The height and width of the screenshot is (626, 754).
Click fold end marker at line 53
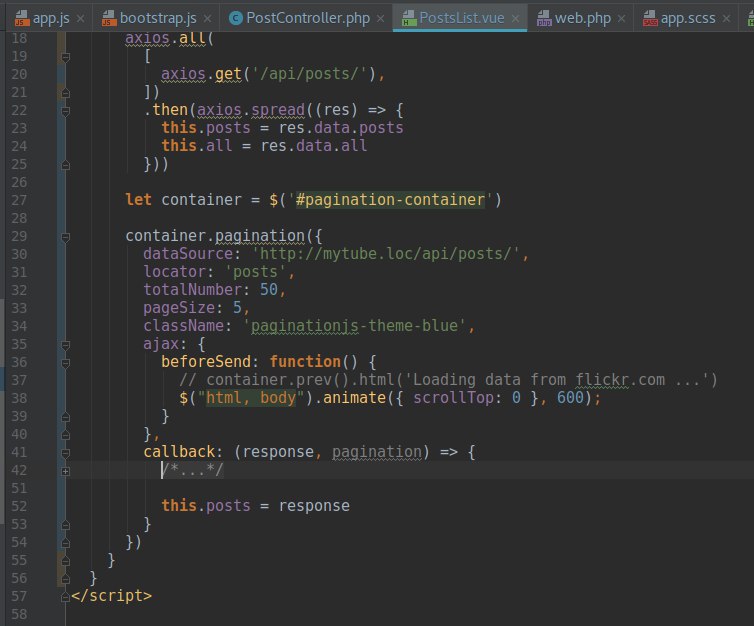[66, 525]
